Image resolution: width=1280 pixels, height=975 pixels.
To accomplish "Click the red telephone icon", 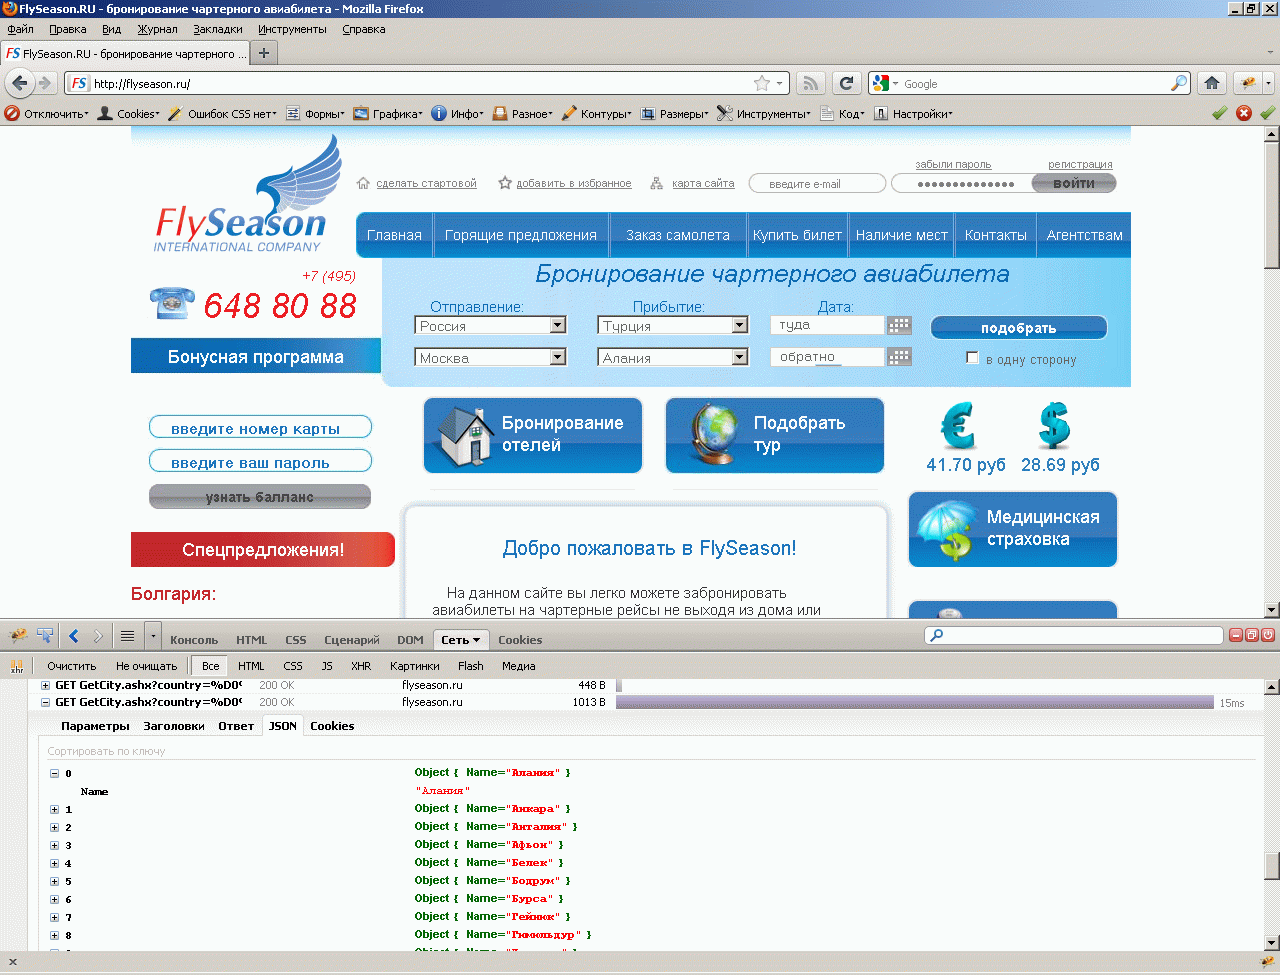I will coord(171,303).
